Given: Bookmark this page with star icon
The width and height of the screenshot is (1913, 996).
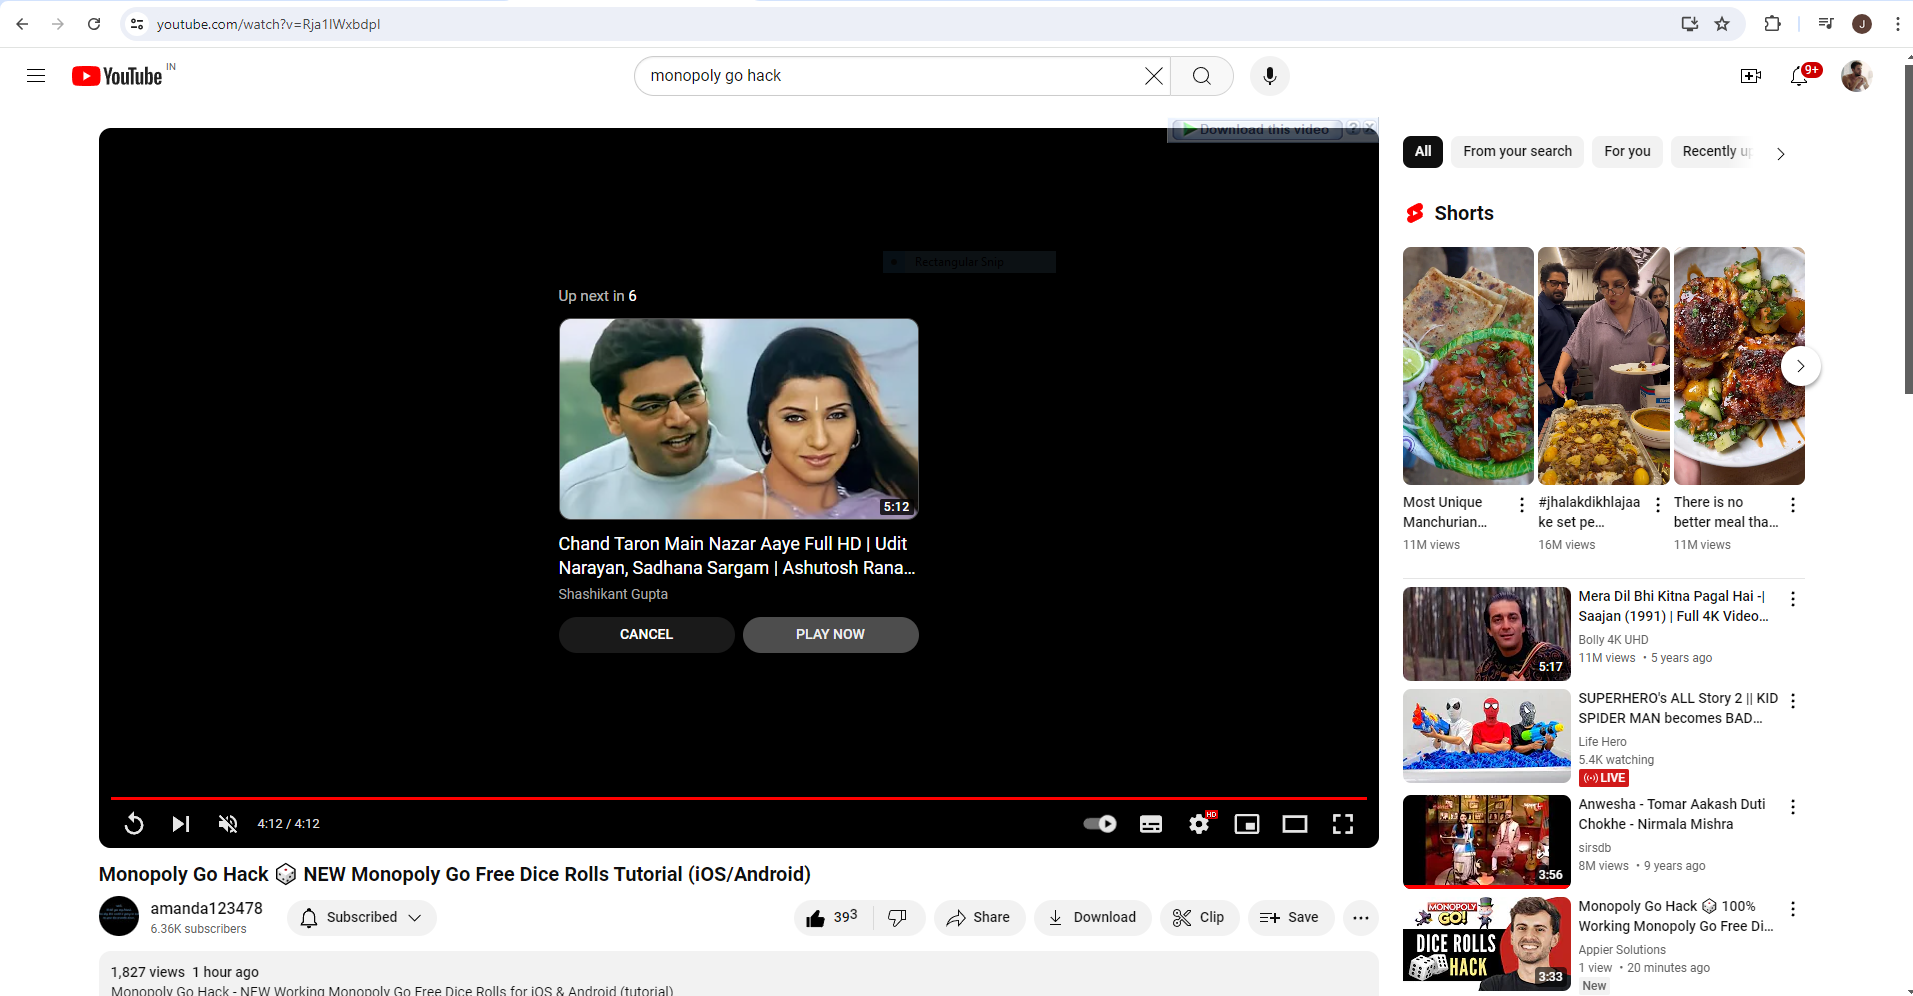Looking at the screenshot, I should pos(1722,24).
